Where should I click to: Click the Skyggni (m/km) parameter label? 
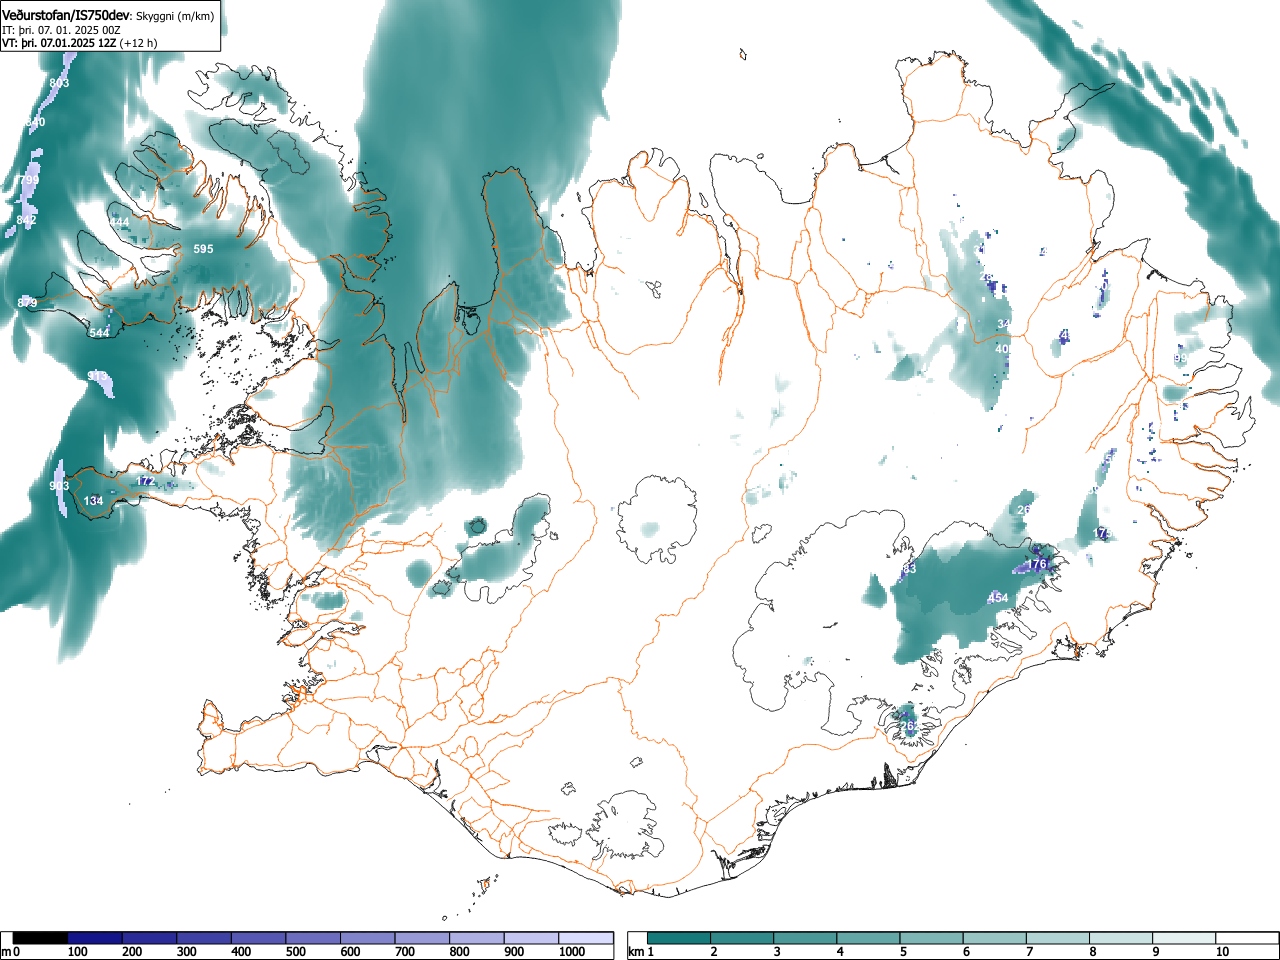[175, 17]
